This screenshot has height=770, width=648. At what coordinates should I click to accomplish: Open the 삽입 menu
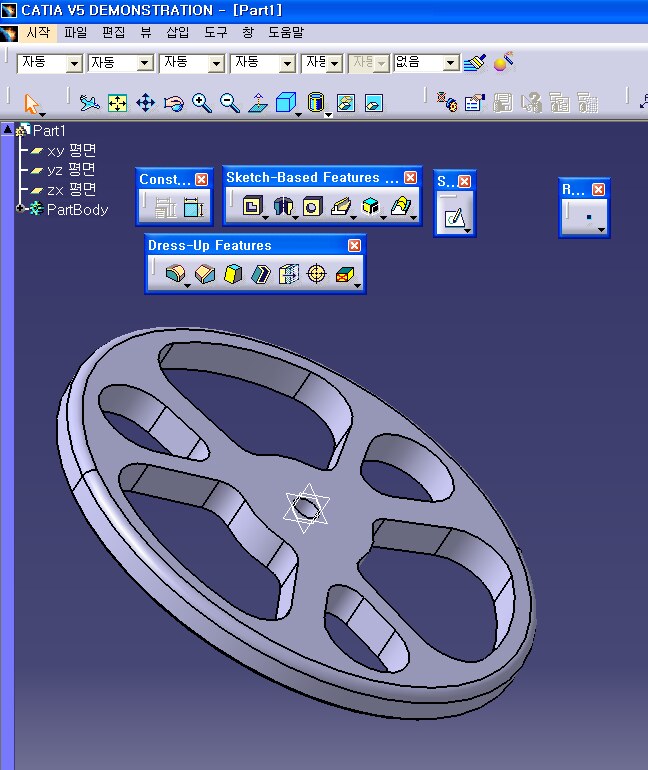pos(177,33)
